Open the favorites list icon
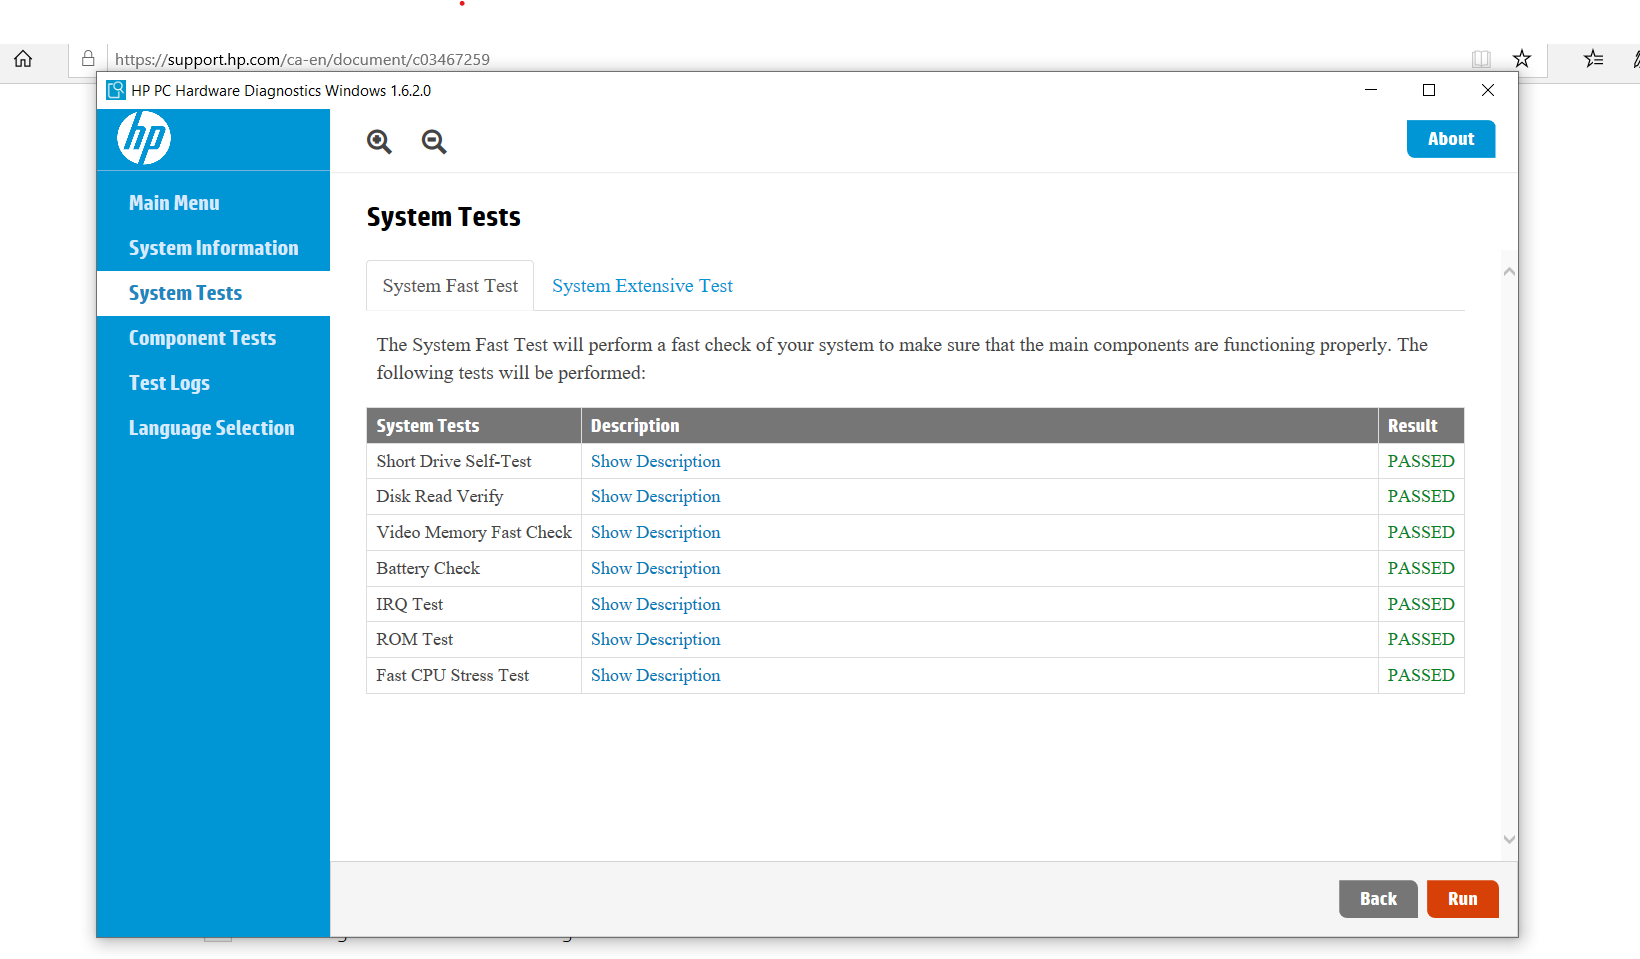The height and width of the screenshot is (959, 1640). coord(1594,59)
